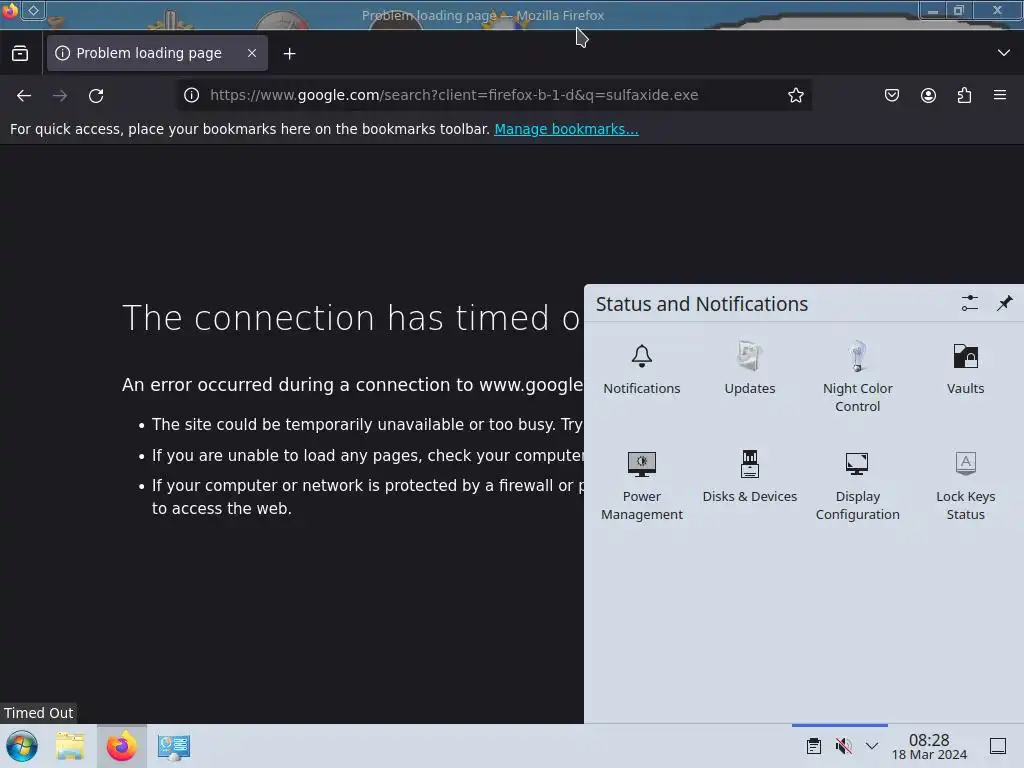
Task: Reload the current page
Action: click(x=96, y=95)
